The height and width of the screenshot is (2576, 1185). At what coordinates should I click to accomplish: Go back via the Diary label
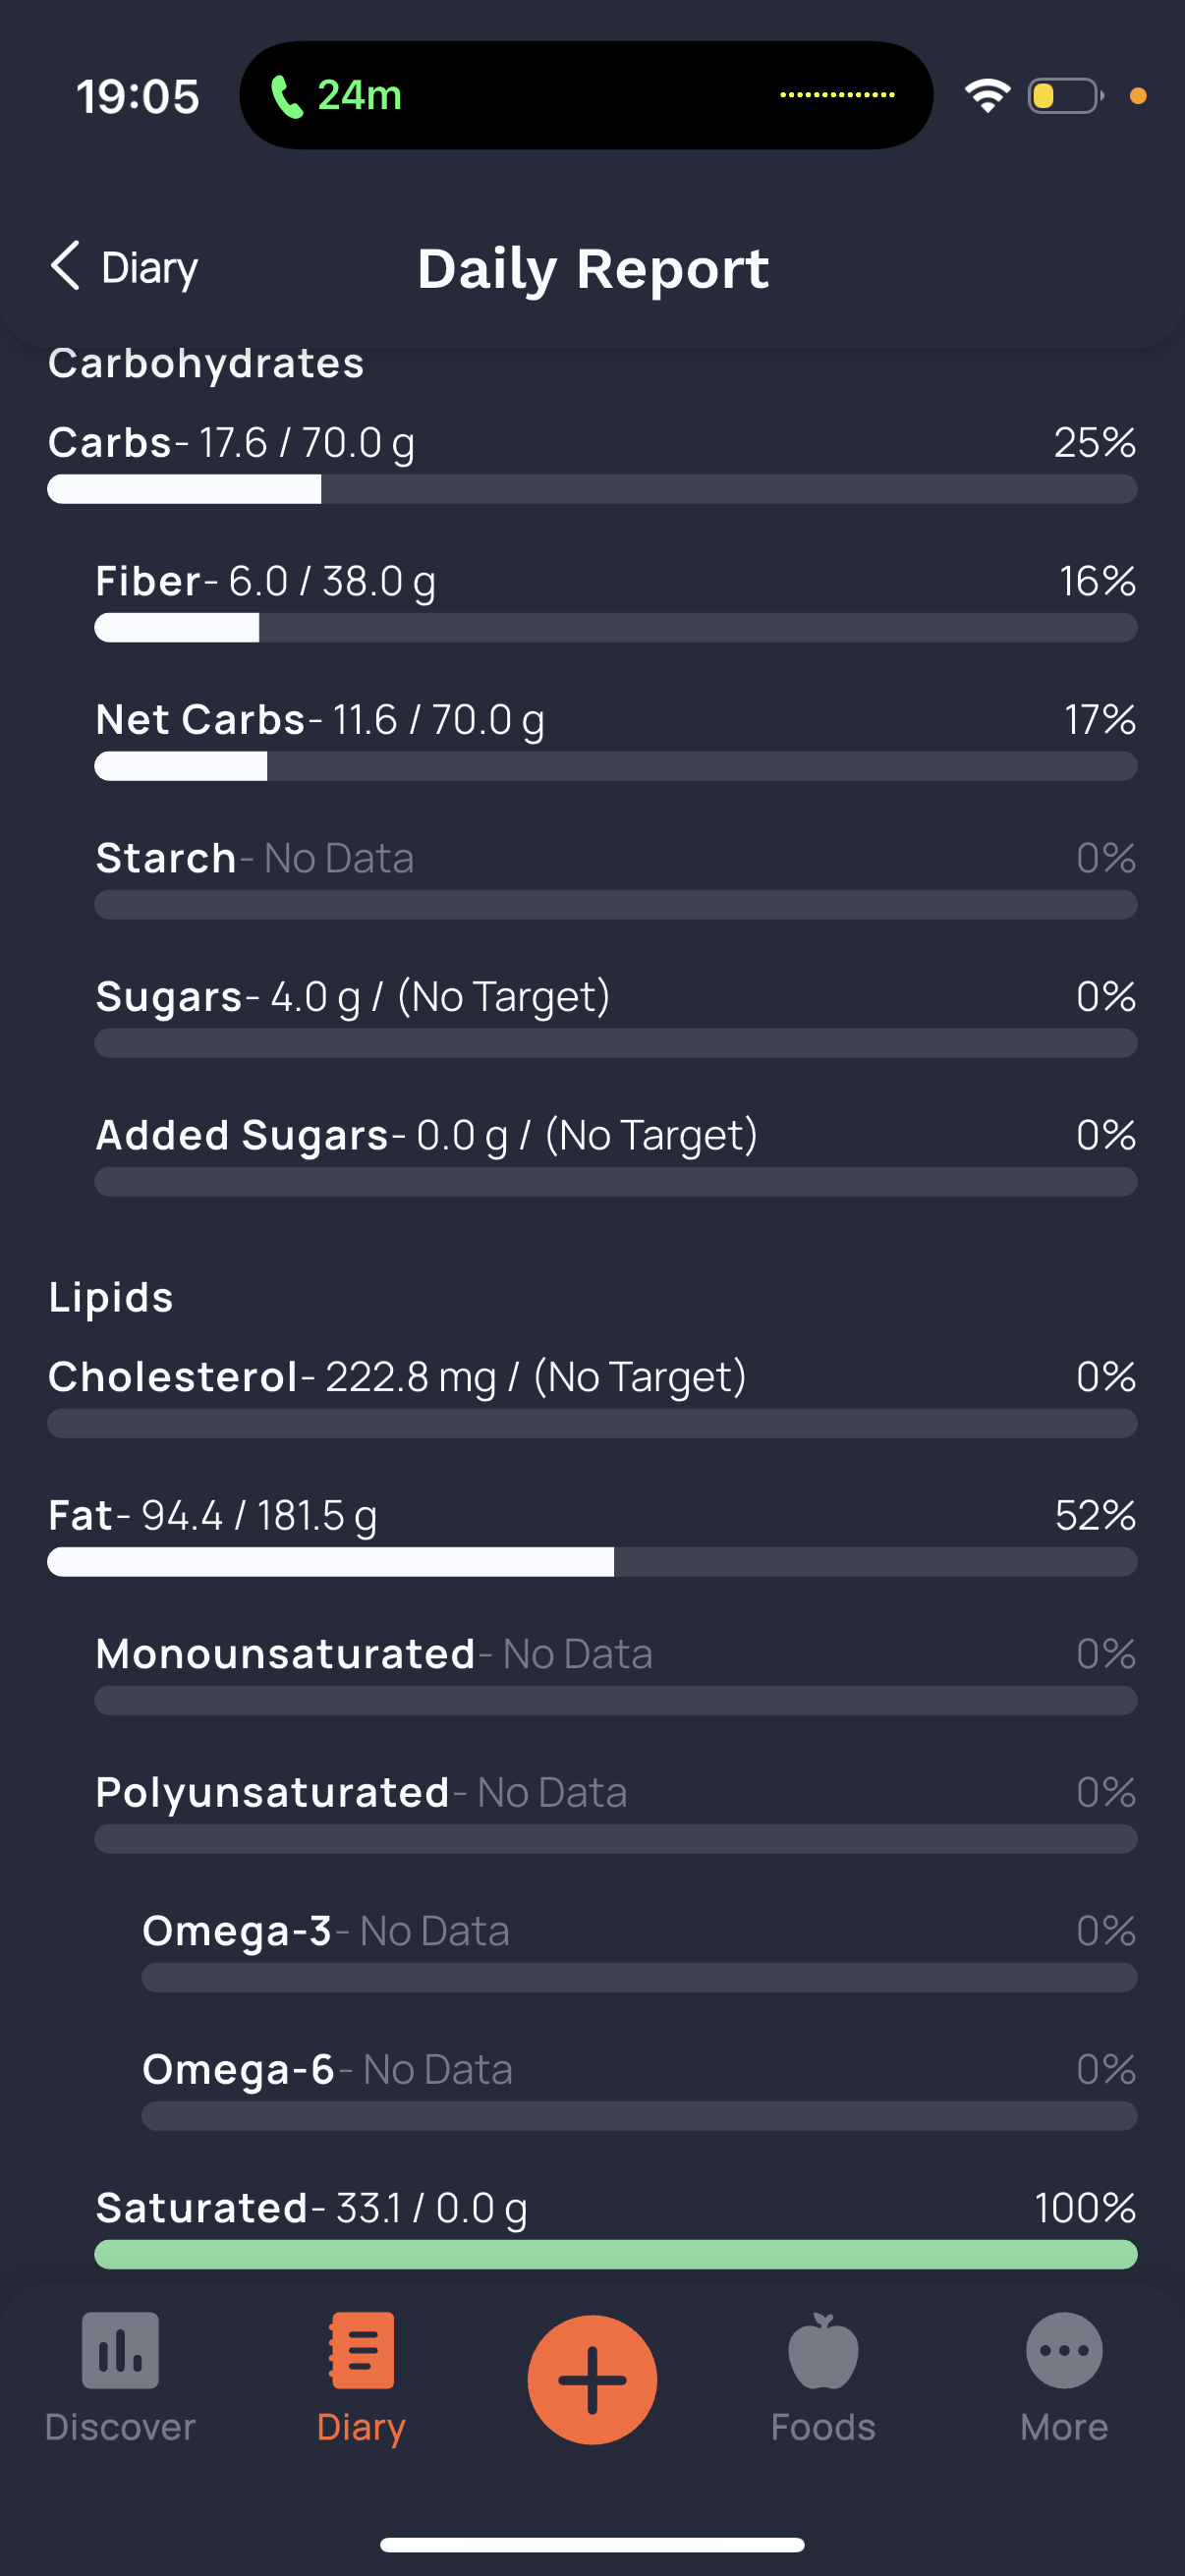pyautogui.click(x=150, y=268)
